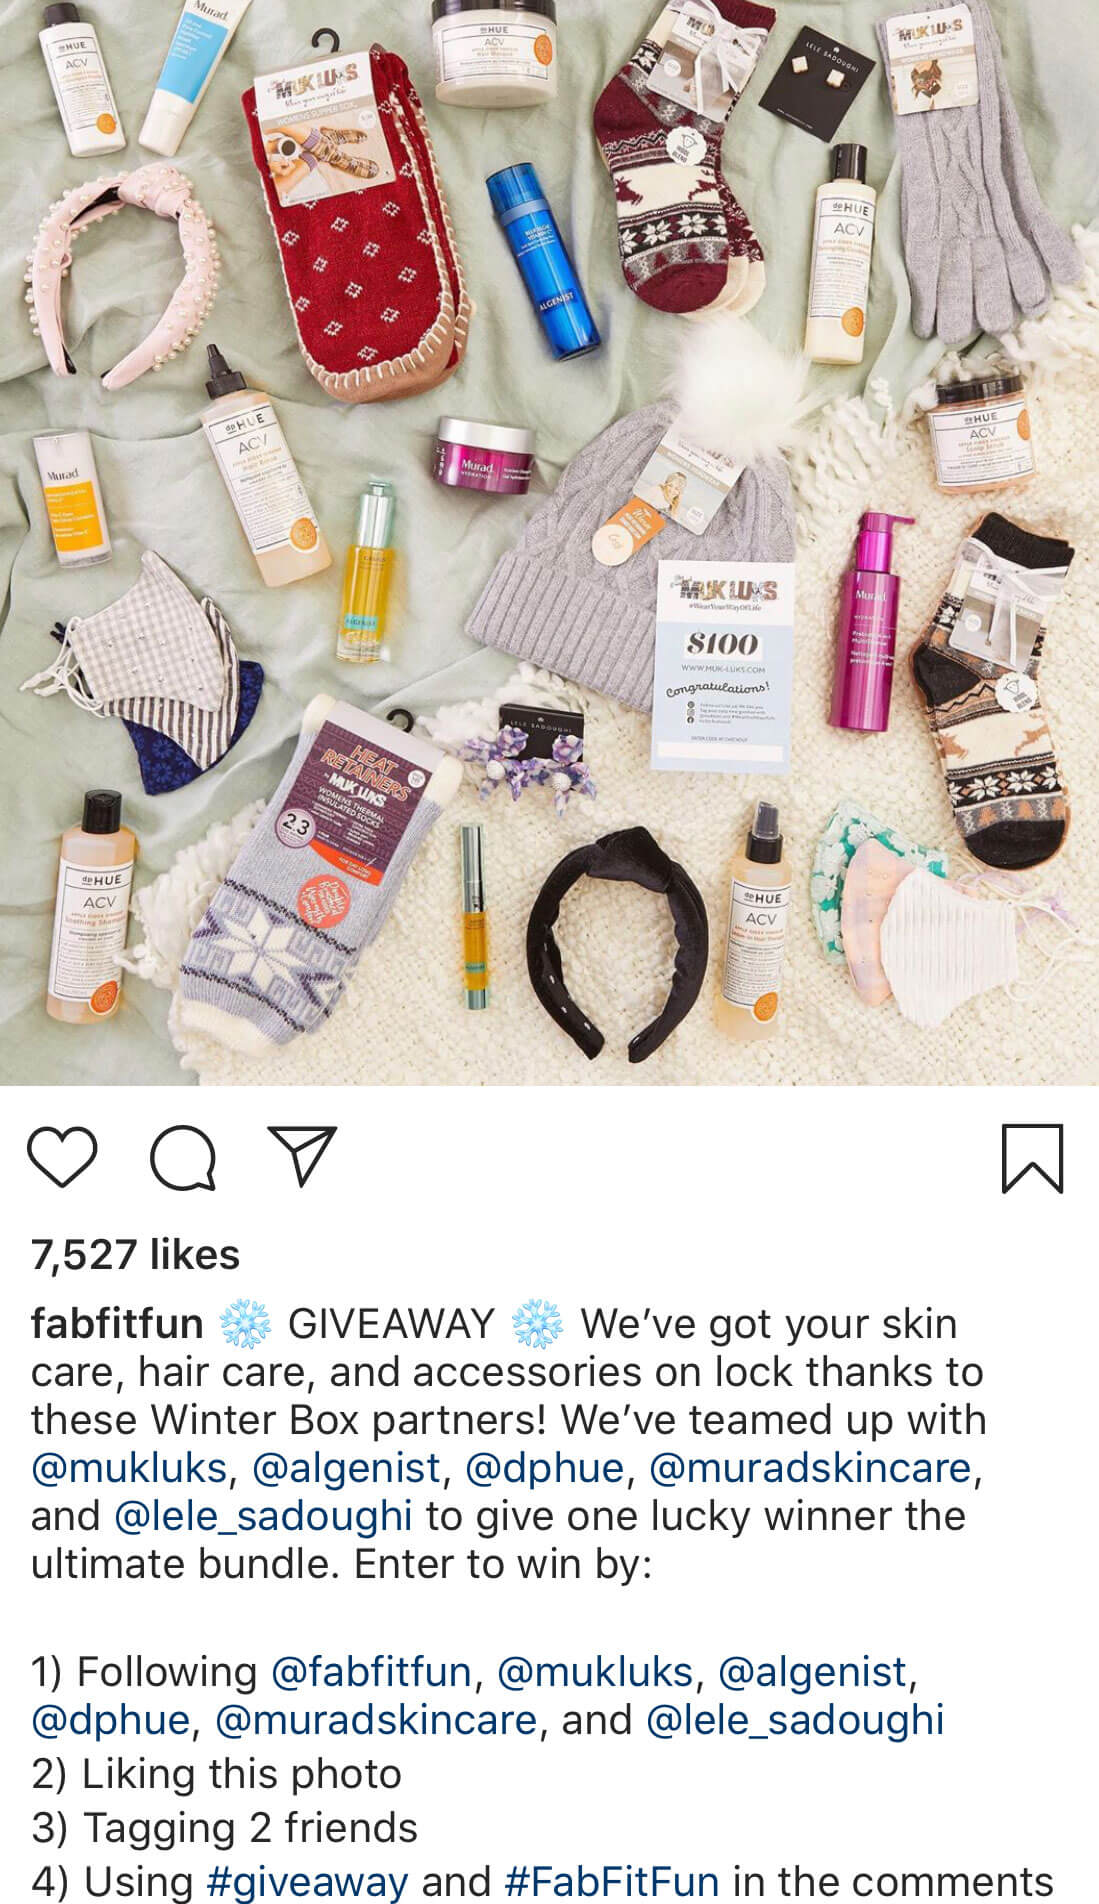Tap the giveaway product photo
1099x1904 pixels.
click(549, 542)
